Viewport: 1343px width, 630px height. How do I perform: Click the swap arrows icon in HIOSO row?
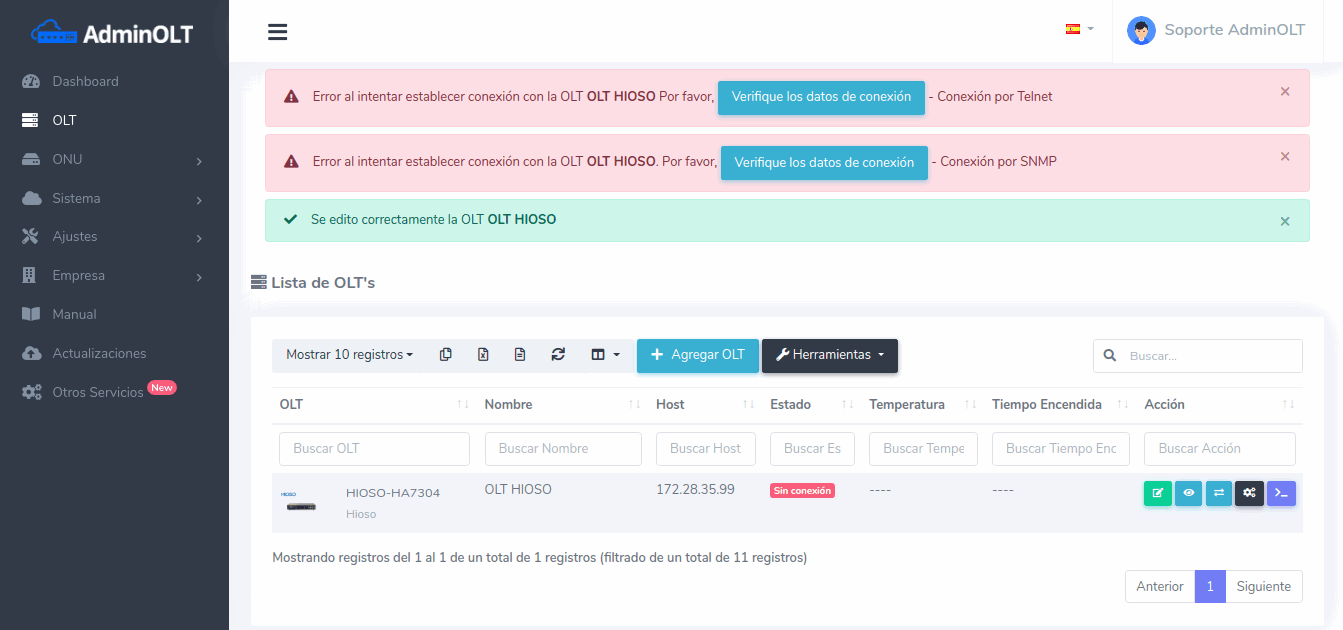tap(1219, 494)
